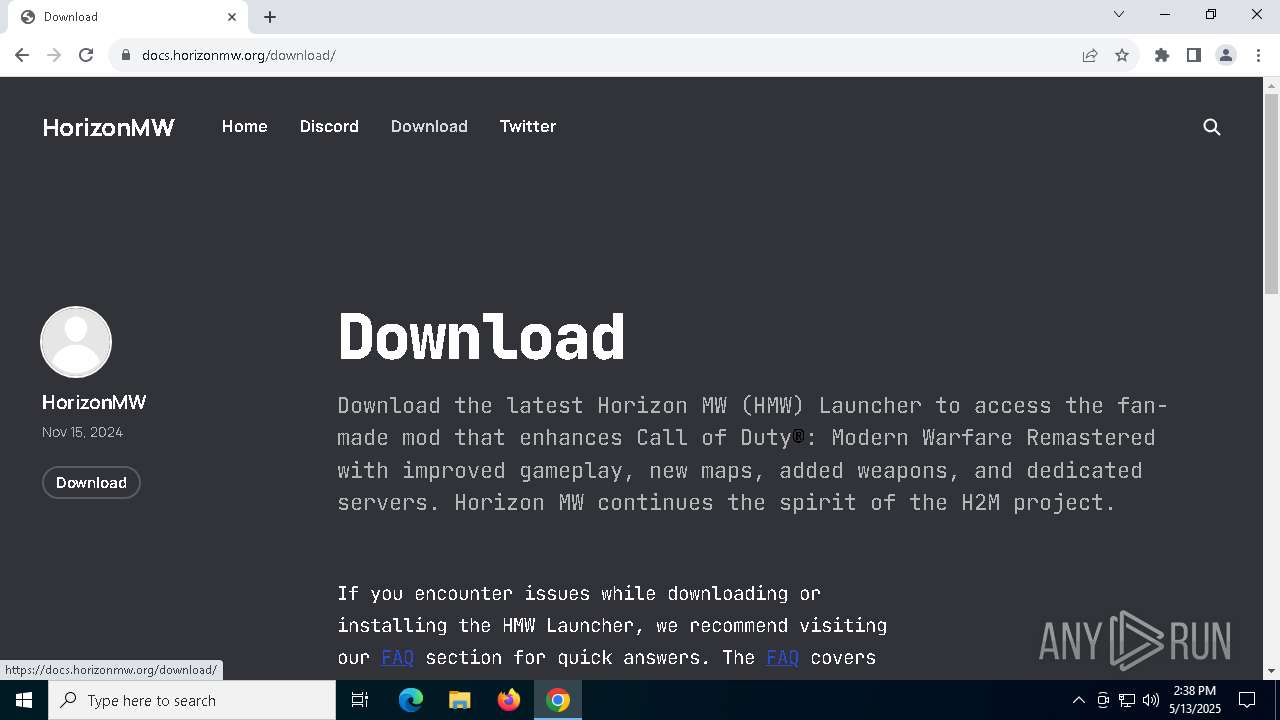
Task: Open Twitter in navigation menu
Action: (x=528, y=126)
